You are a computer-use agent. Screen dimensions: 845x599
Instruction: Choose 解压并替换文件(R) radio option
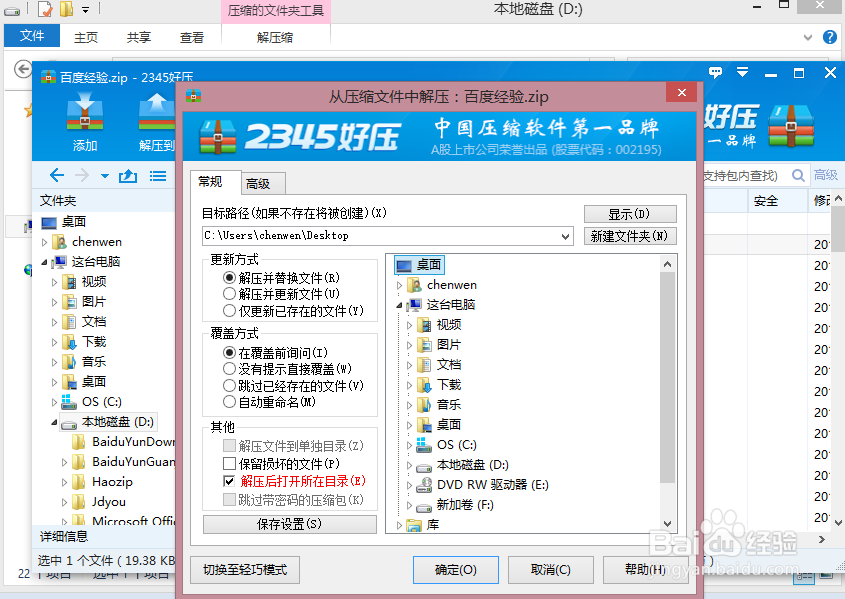[x=230, y=277]
